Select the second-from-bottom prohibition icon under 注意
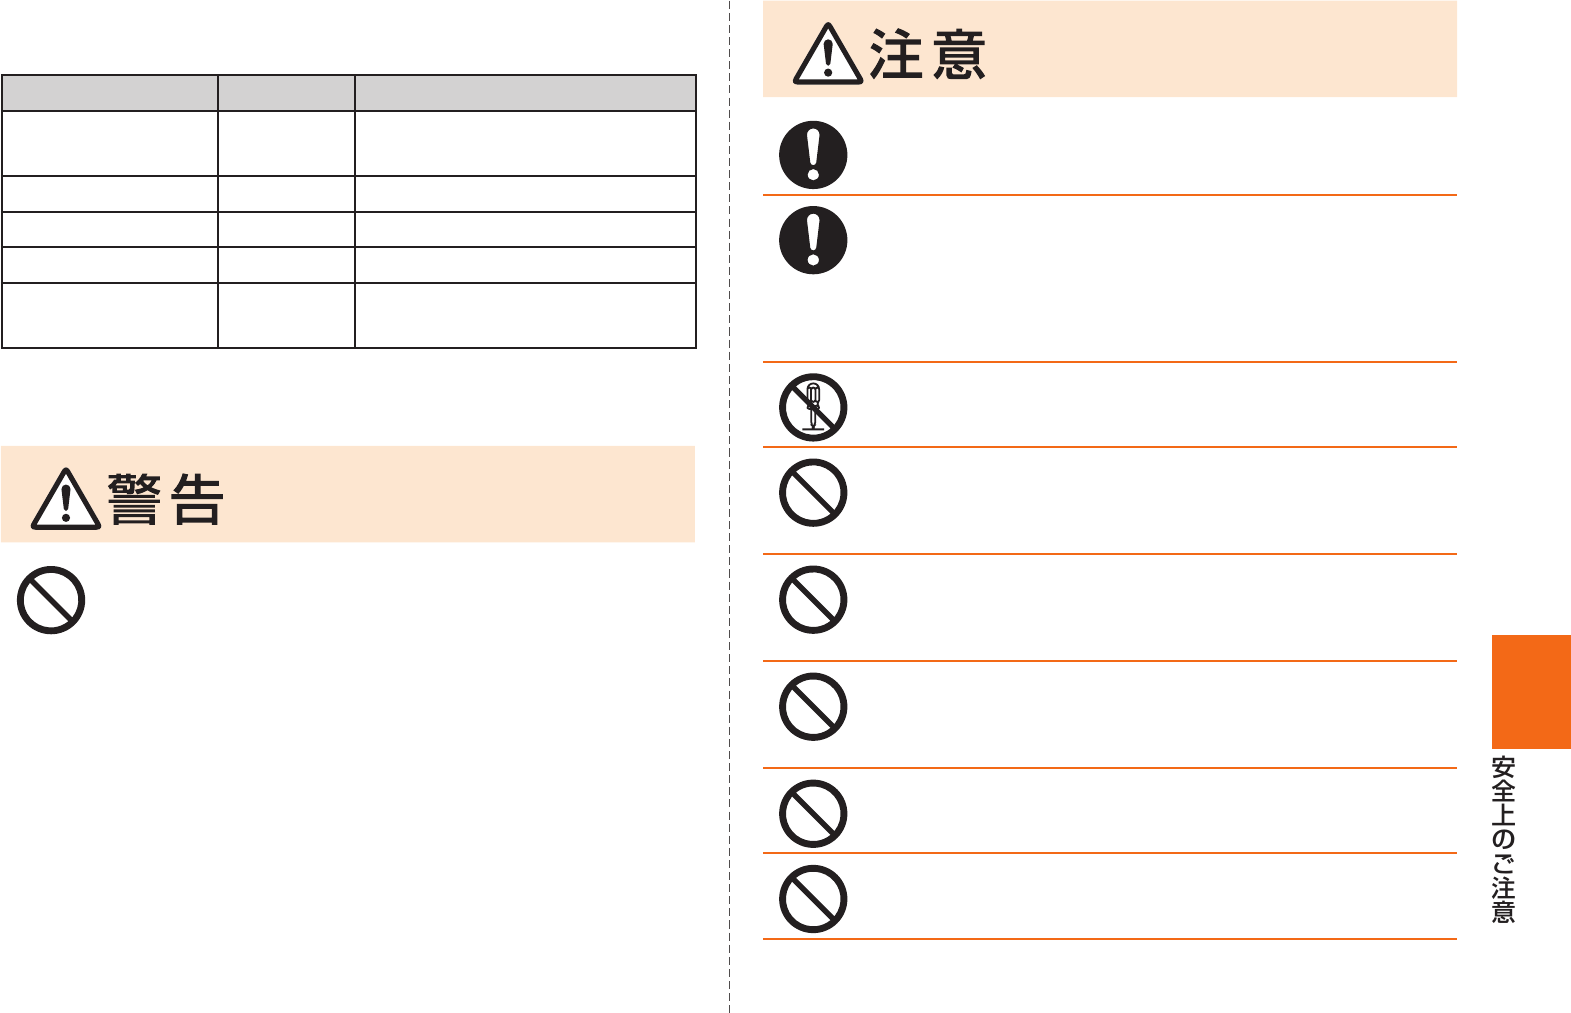The image size is (1571, 1013). (x=813, y=814)
